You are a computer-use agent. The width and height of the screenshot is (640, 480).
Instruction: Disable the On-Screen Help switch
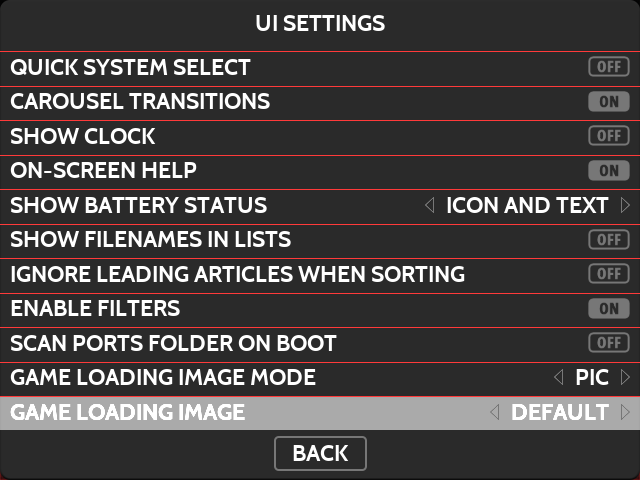tap(608, 171)
